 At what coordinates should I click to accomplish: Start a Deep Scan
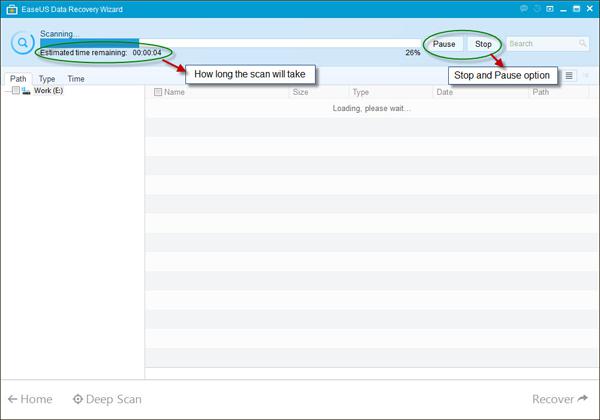(x=107, y=399)
